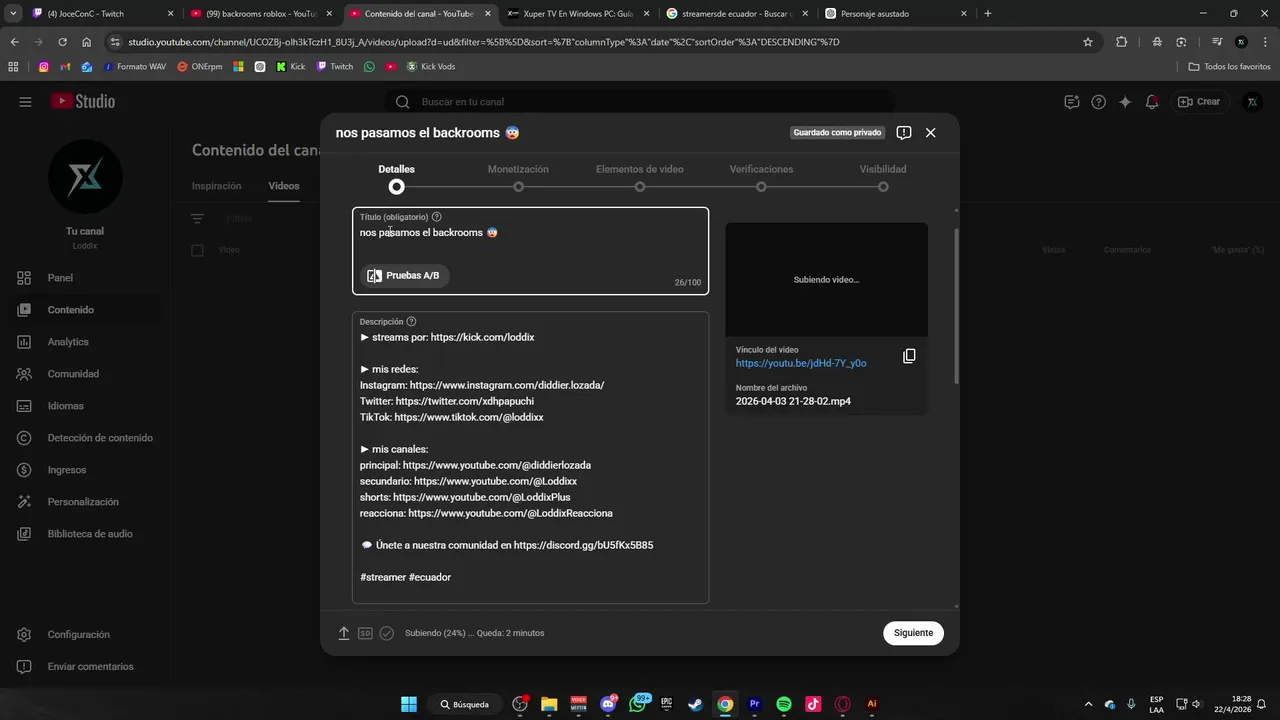
Task: Click the Siguiente button
Action: (913, 633)
